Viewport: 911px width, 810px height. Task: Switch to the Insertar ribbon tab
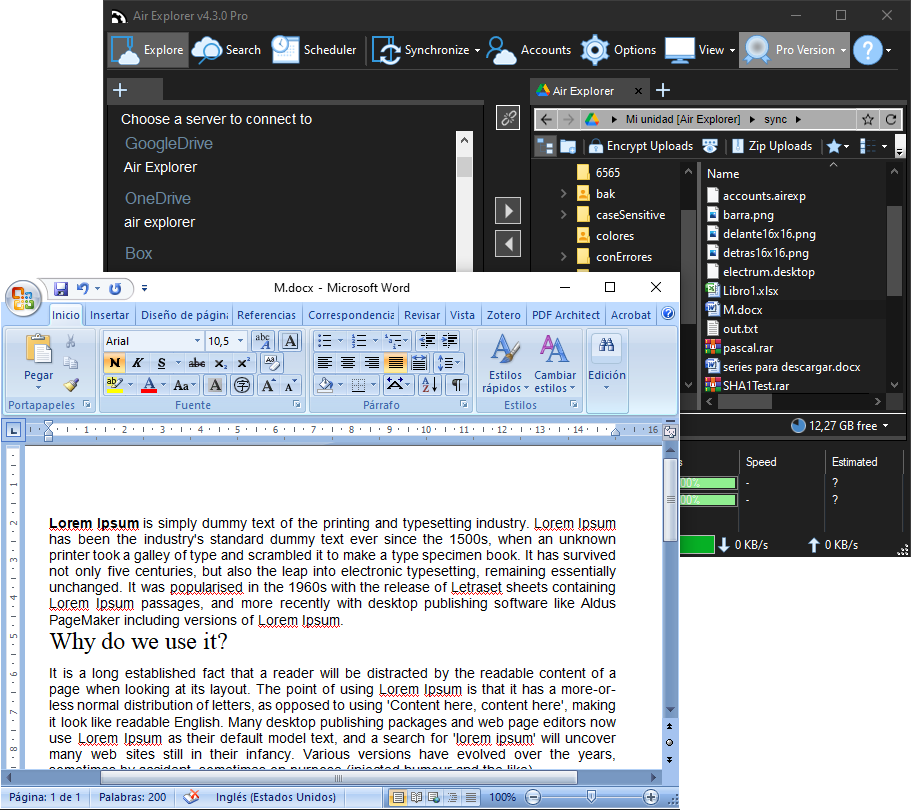pos(109,314)
